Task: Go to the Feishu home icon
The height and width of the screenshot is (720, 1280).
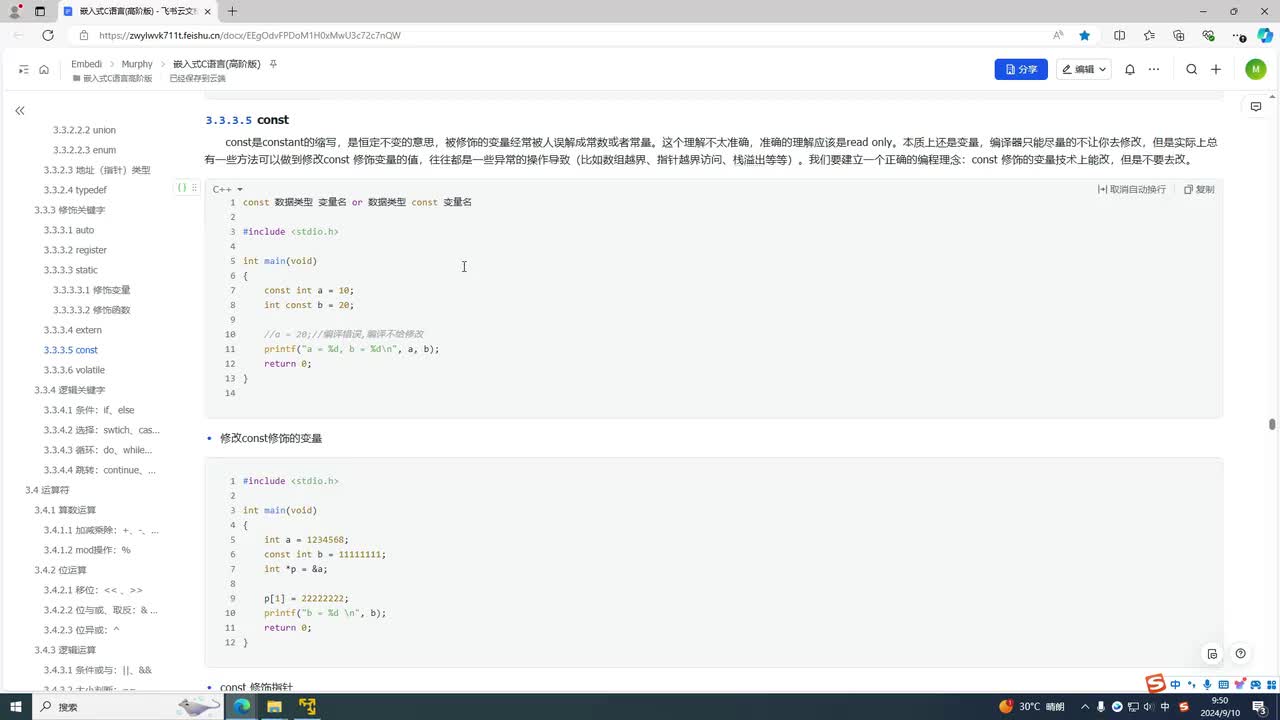Action: (x=44, y=69)
